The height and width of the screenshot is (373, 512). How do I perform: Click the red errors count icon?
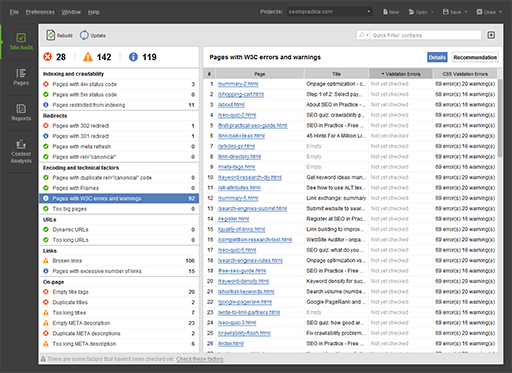coord(48,57)
